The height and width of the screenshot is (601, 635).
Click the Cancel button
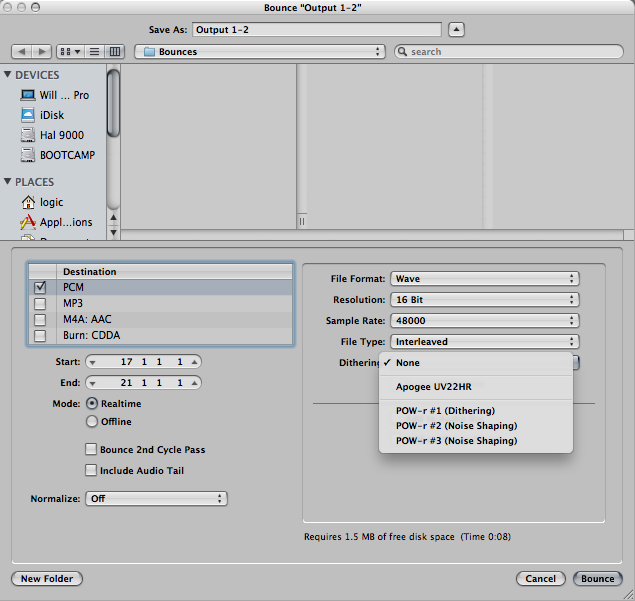point(541,578)
